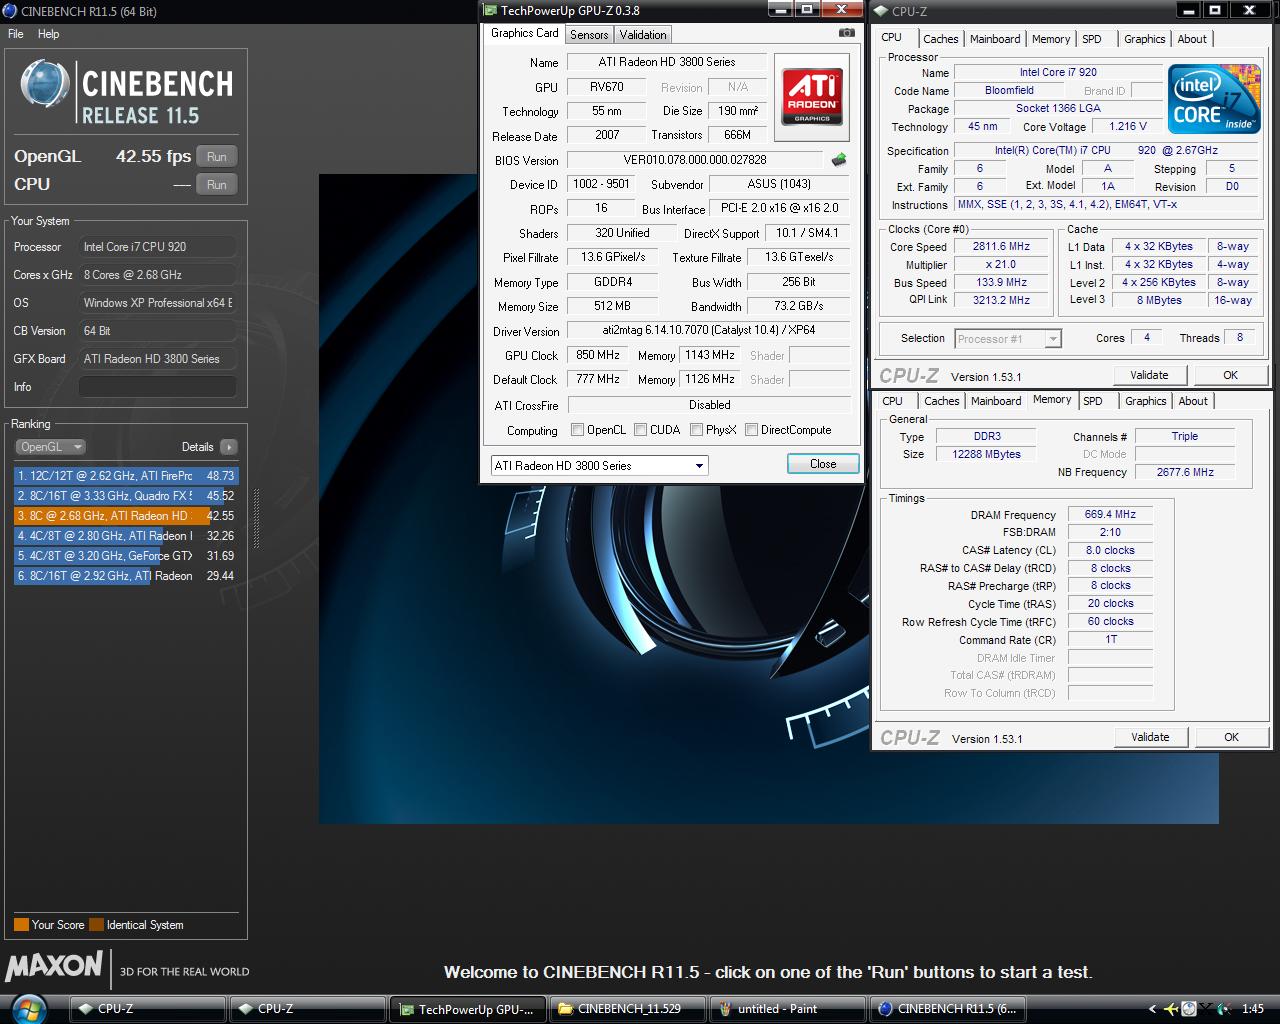Click Validate in CPU-Z processor window

[1149, 375]
